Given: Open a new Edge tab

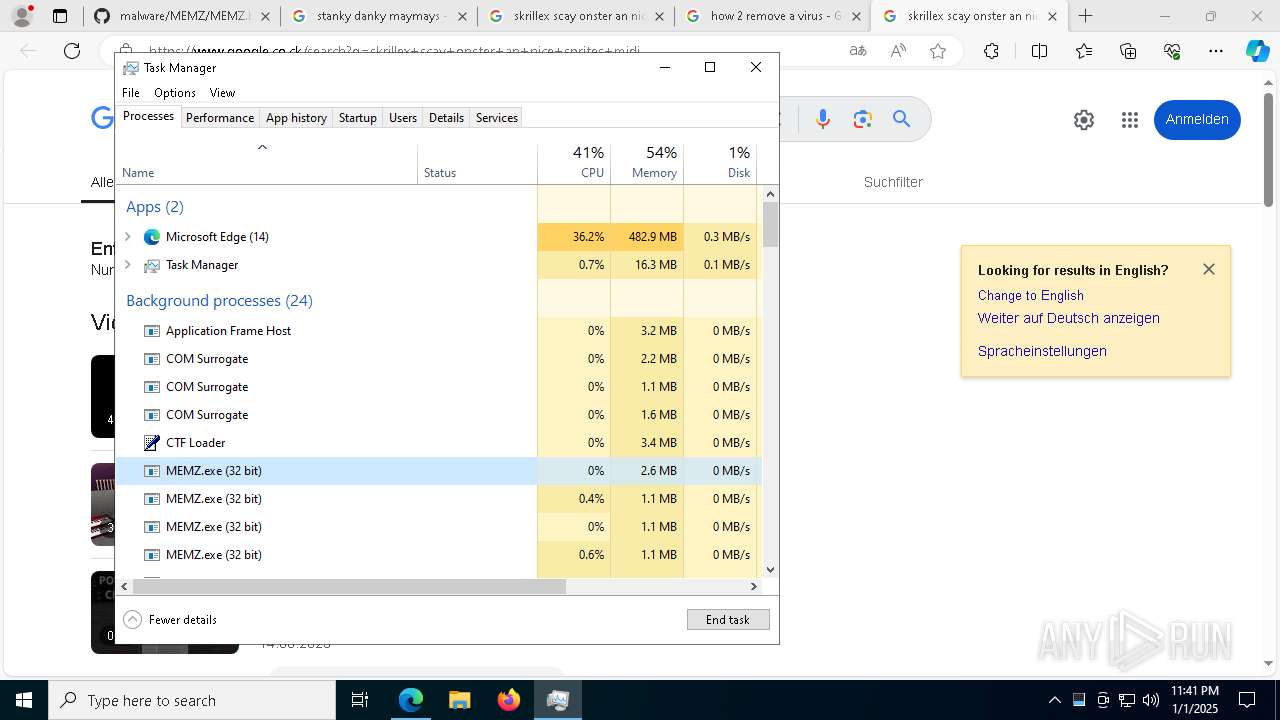Looking at the screenshot, I should [x=1085, y=16].
